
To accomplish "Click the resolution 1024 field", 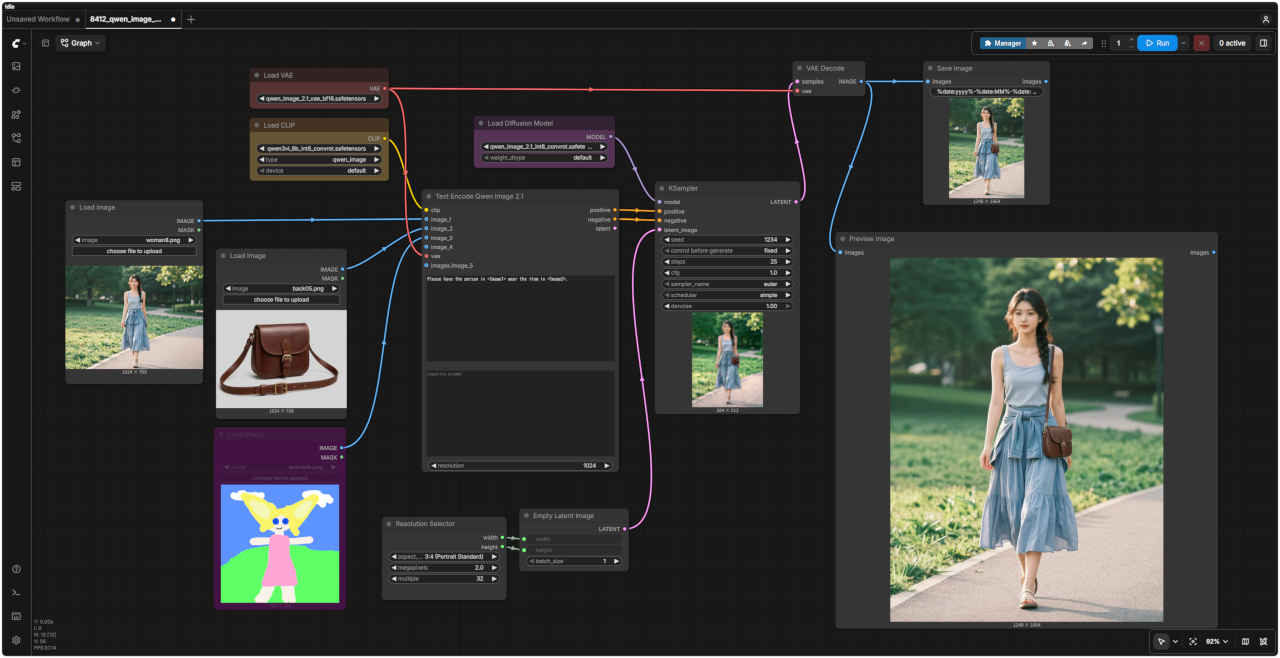I will point(520,465).
